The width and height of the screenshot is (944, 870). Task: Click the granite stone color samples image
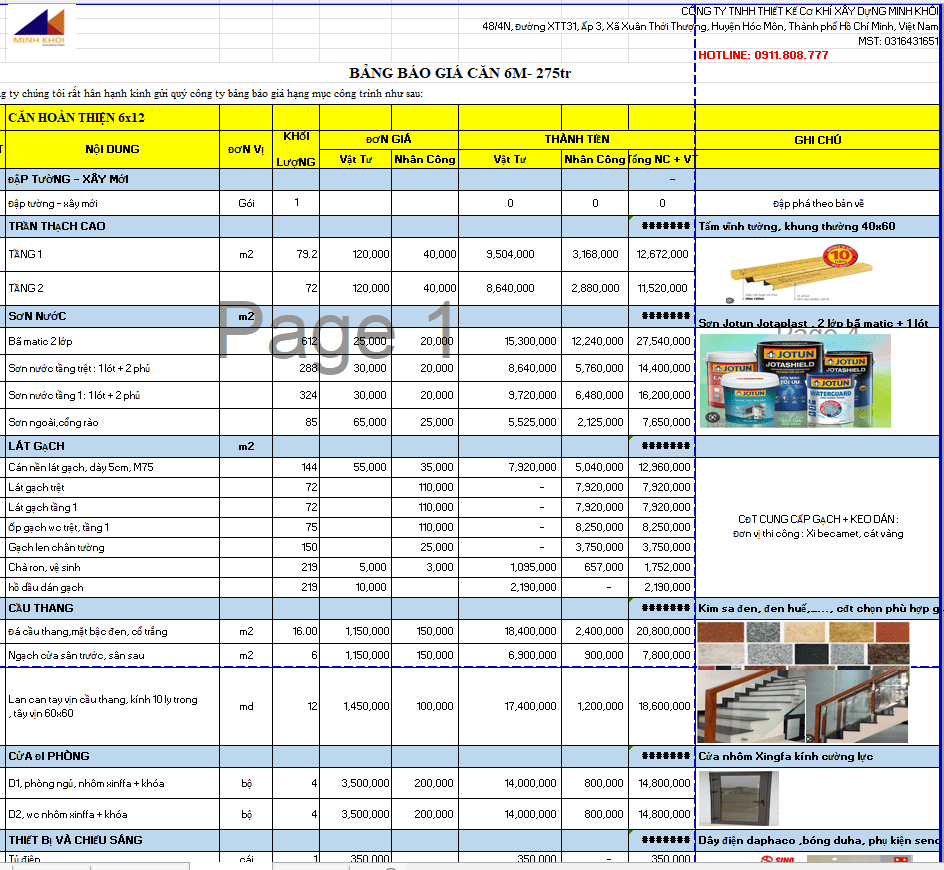pos(803,644)
